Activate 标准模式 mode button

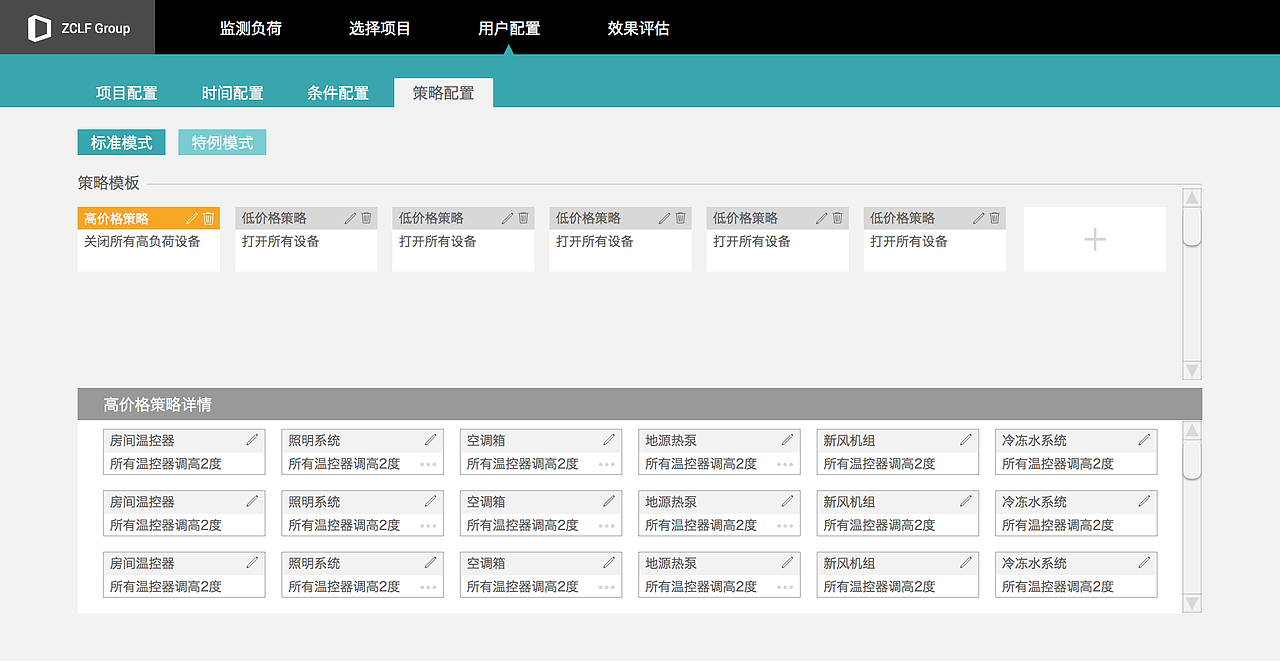point(122,143)
